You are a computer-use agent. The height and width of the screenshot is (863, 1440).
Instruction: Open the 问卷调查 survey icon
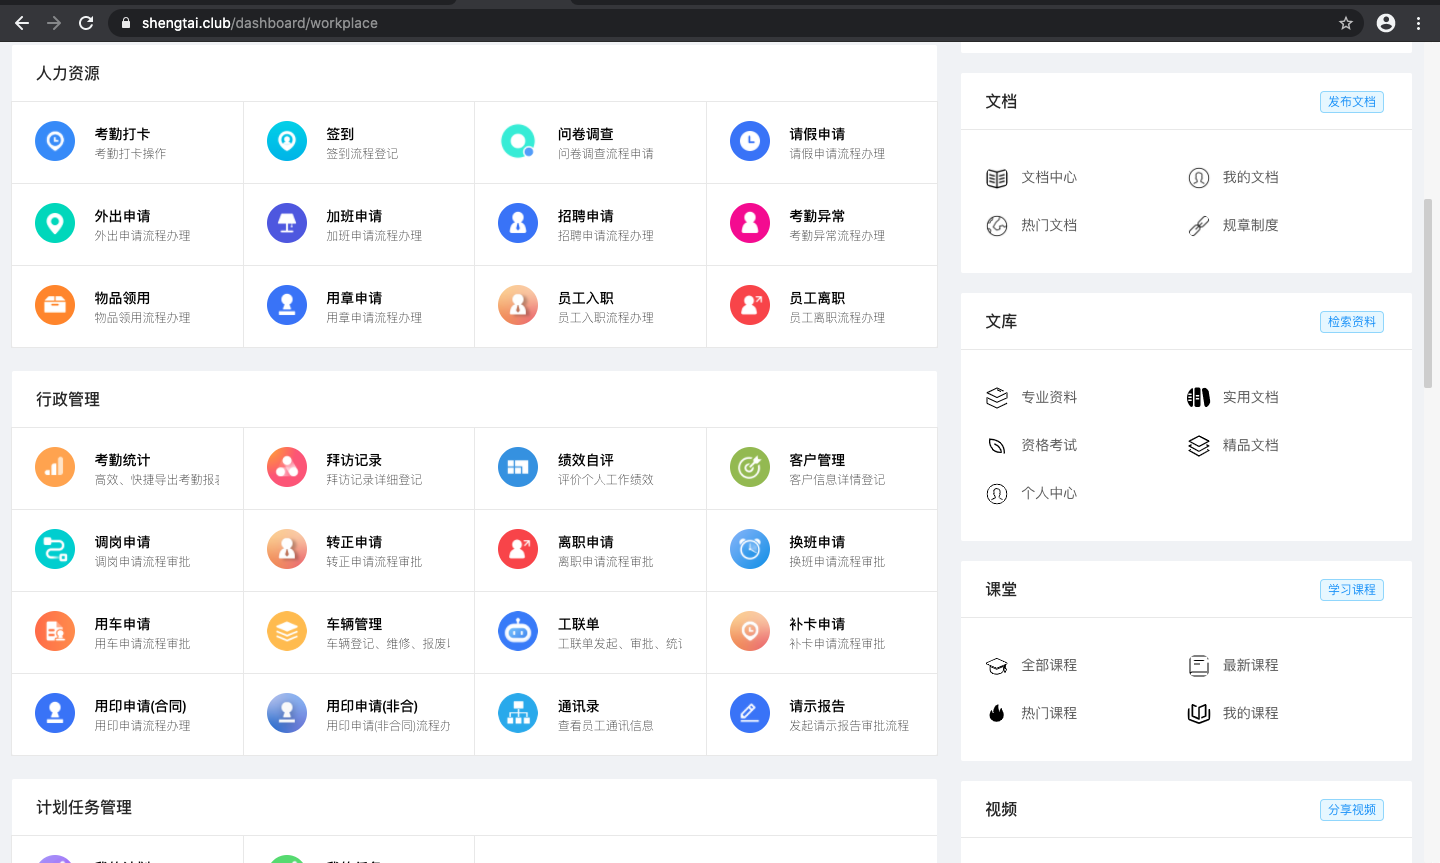(518, 141)
